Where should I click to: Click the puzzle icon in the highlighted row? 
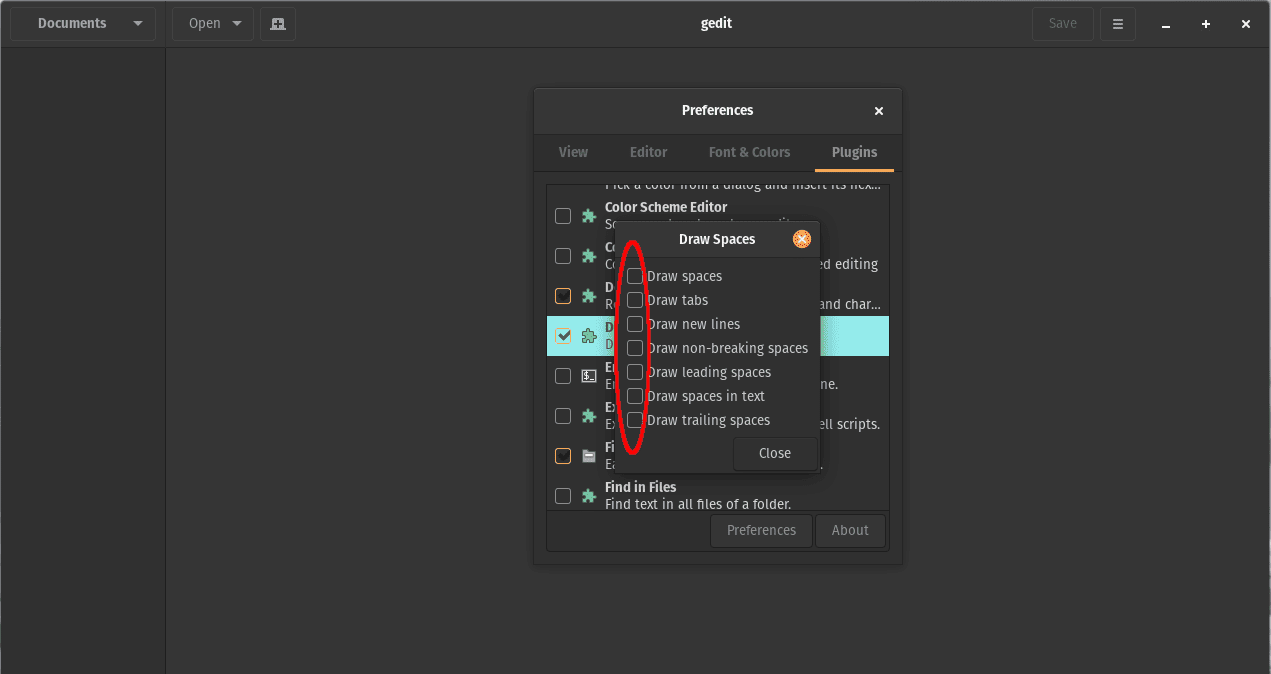pos(589,336)
